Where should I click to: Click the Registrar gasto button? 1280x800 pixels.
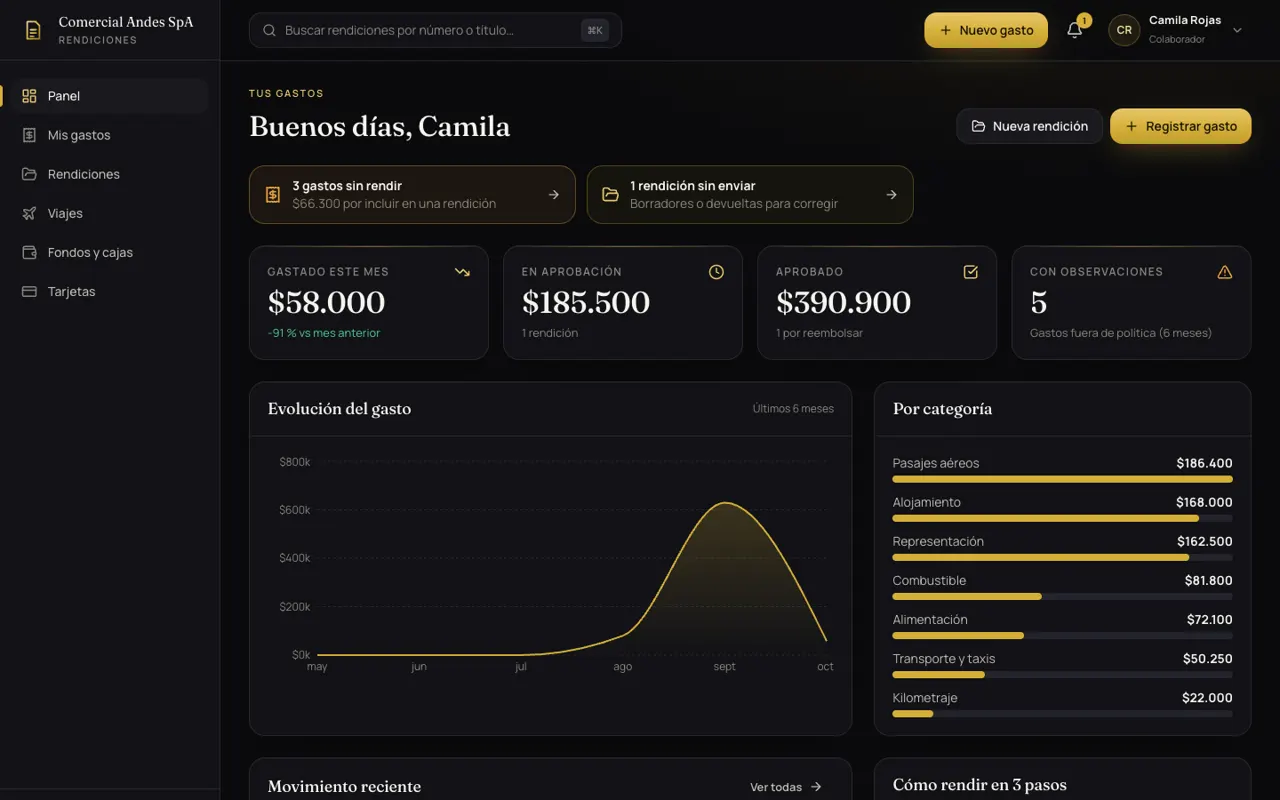pos(1181,126)
